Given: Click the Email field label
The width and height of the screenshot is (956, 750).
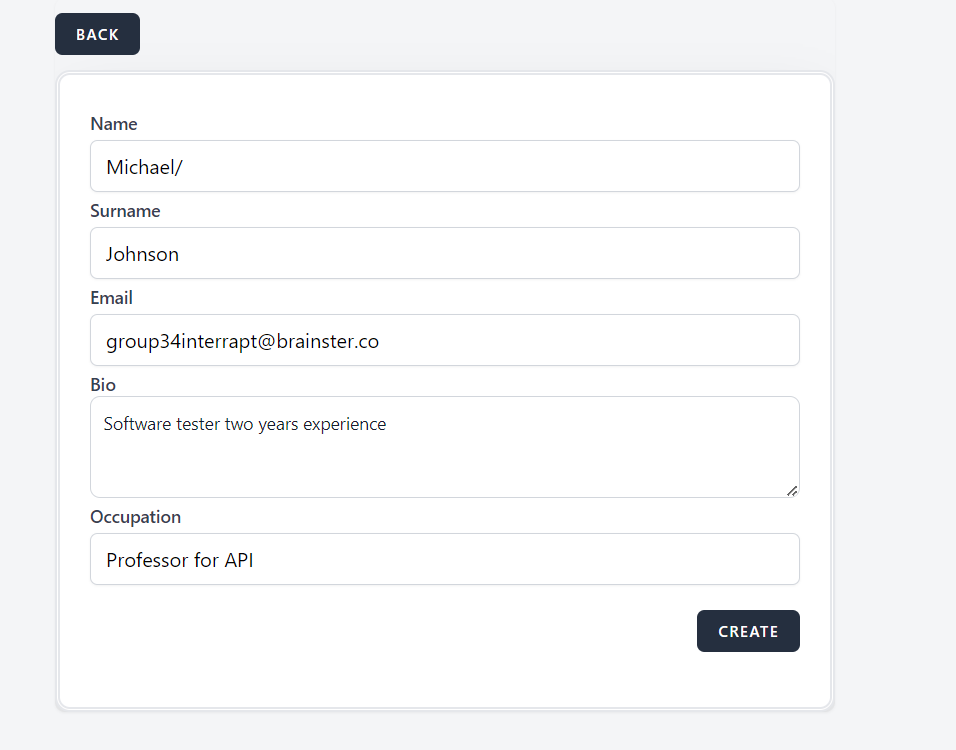Looking at the screenshot, I should coord(111,298).
